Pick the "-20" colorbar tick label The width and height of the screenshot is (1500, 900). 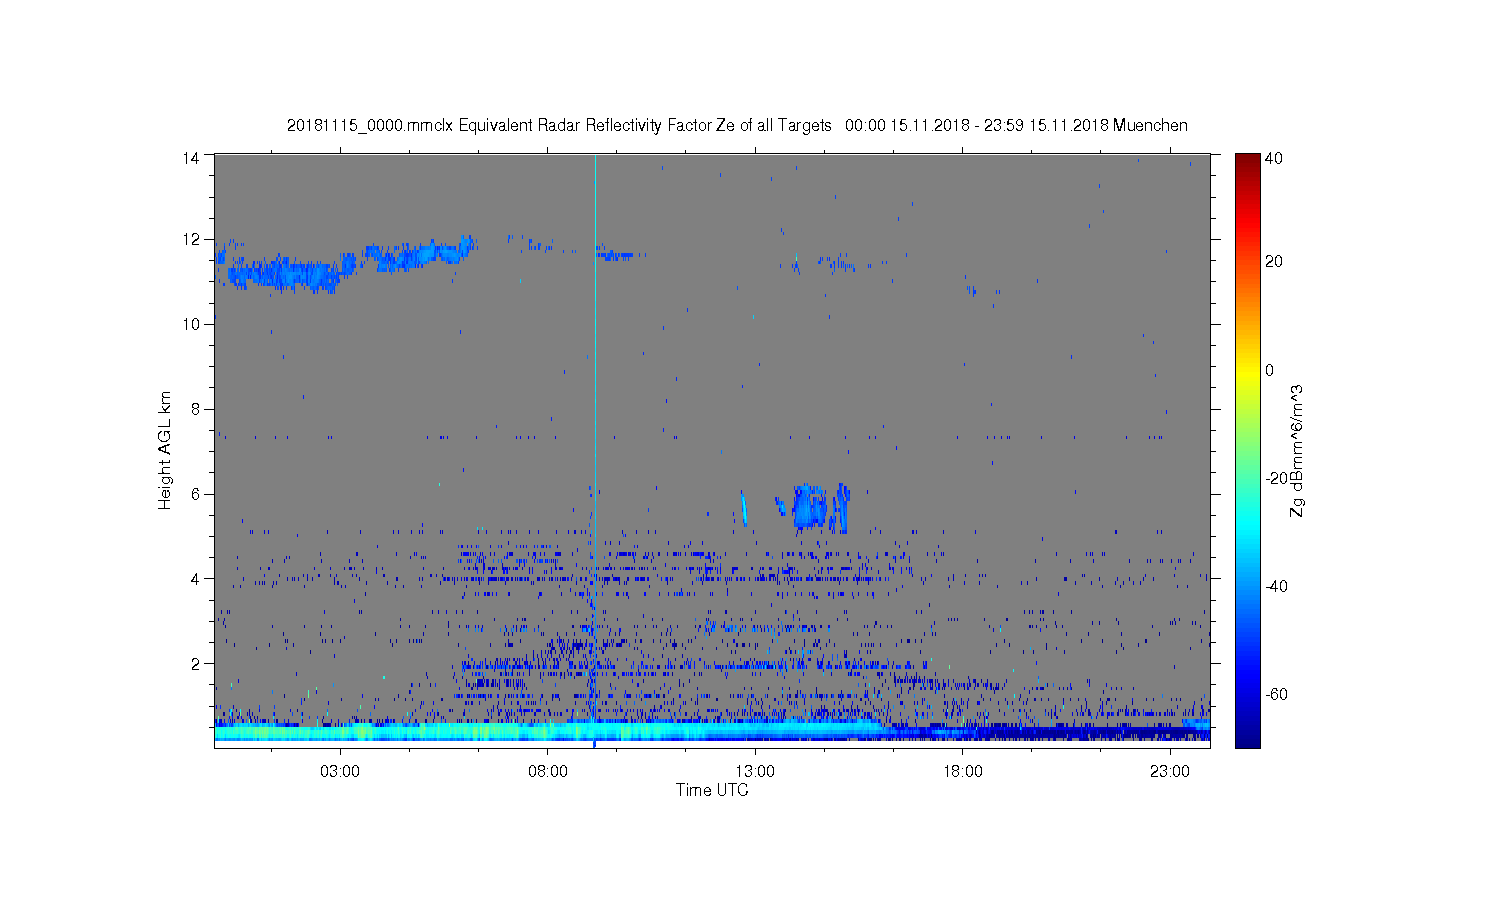pyautogui.click(x=1276, y=478)
